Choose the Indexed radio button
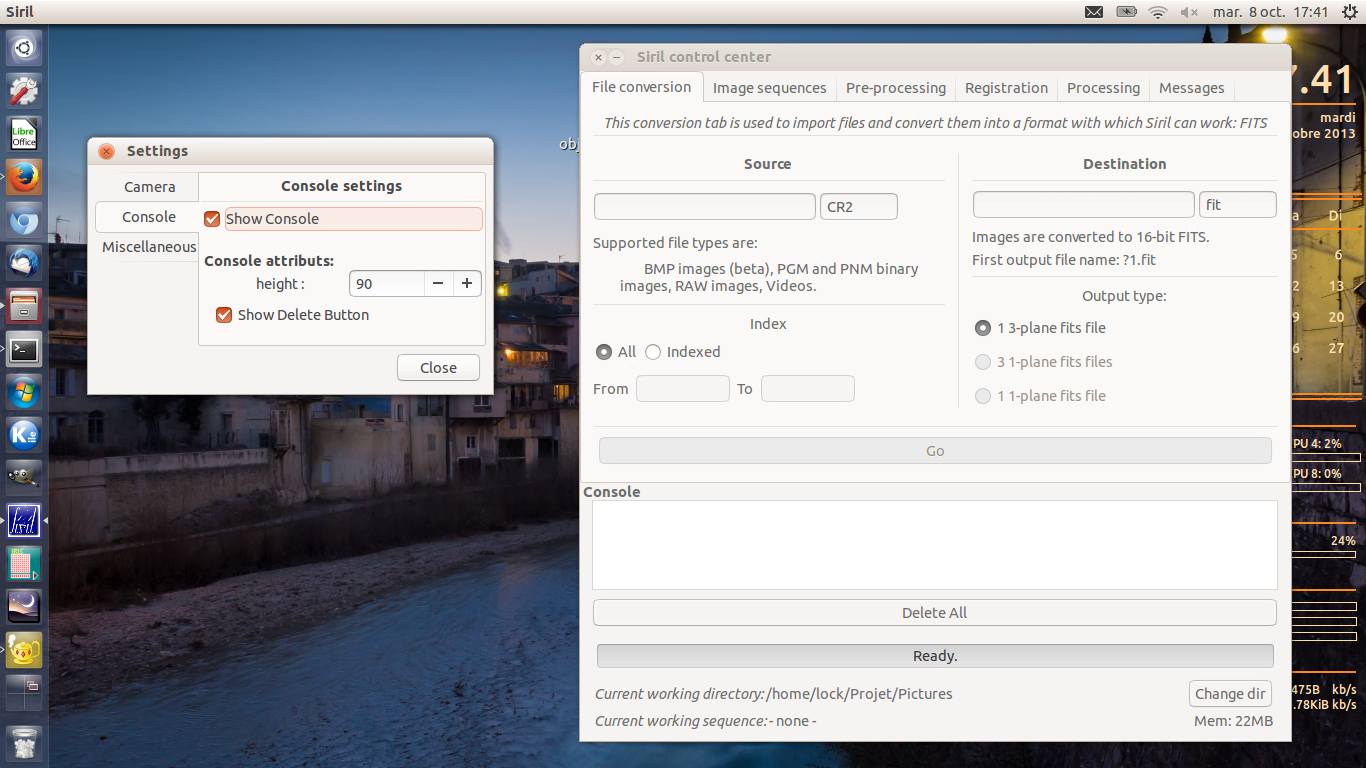 (653, 352)
